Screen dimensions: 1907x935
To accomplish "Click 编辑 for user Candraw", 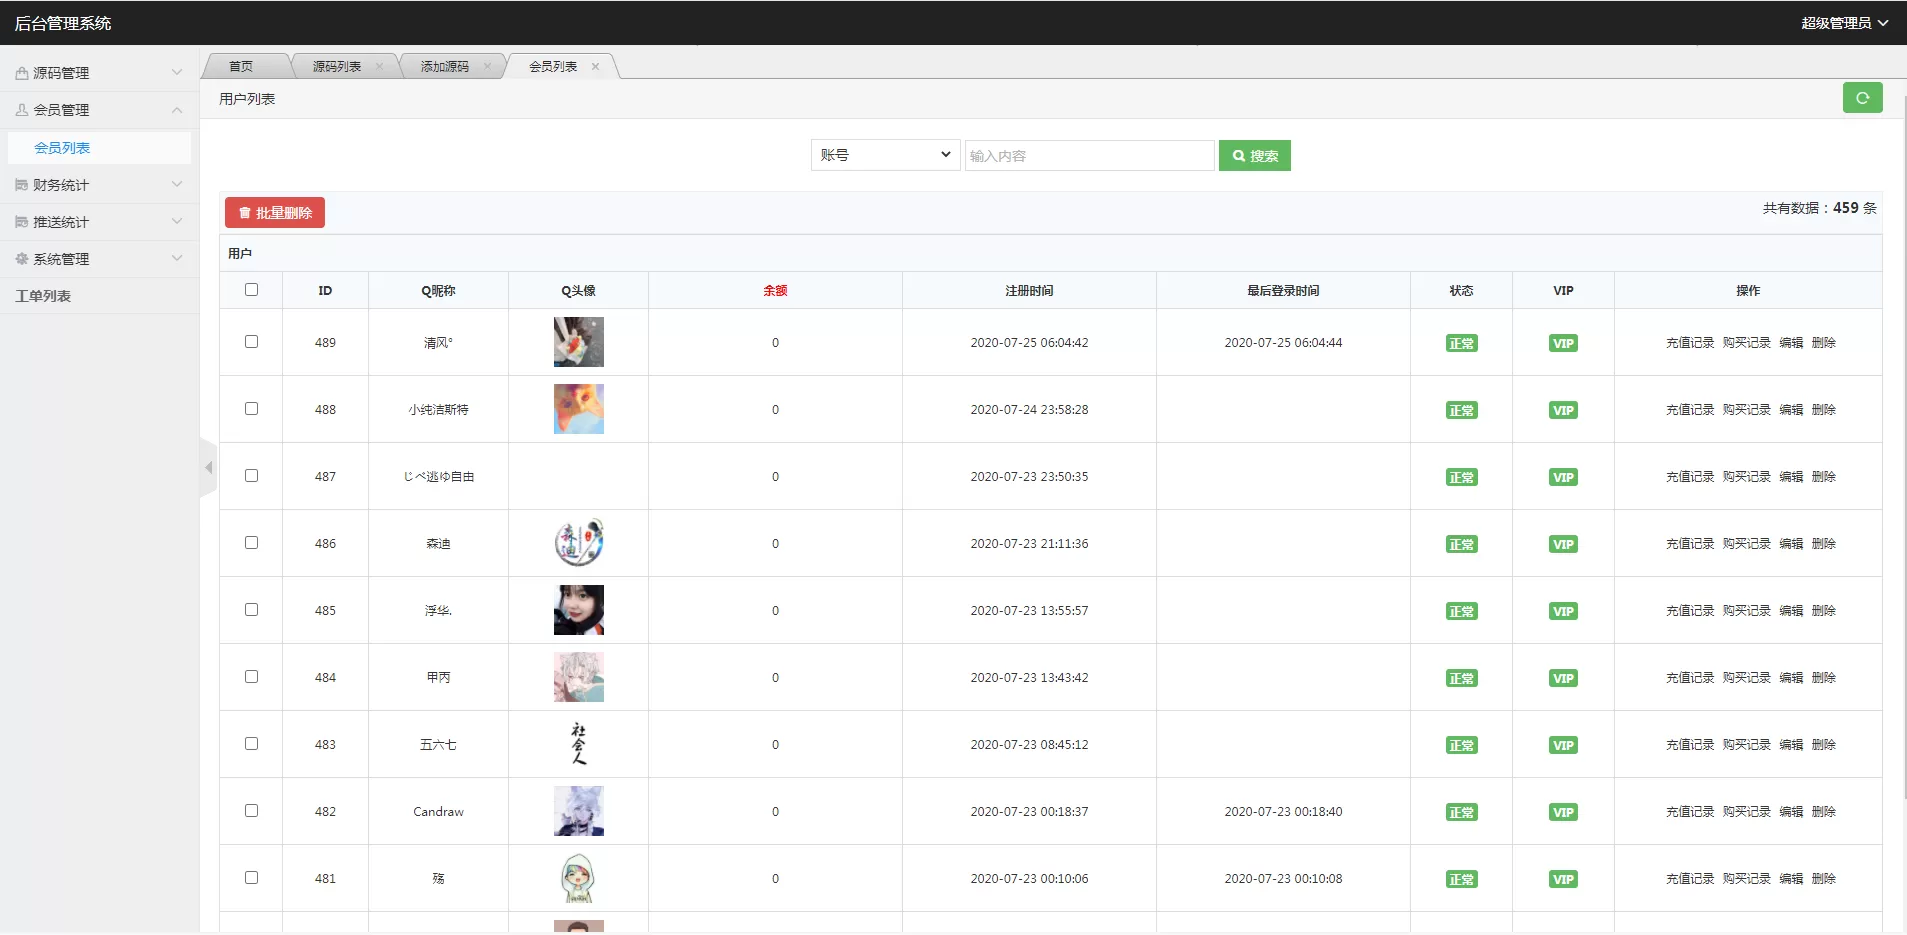I will click(x=1791, y=812).
